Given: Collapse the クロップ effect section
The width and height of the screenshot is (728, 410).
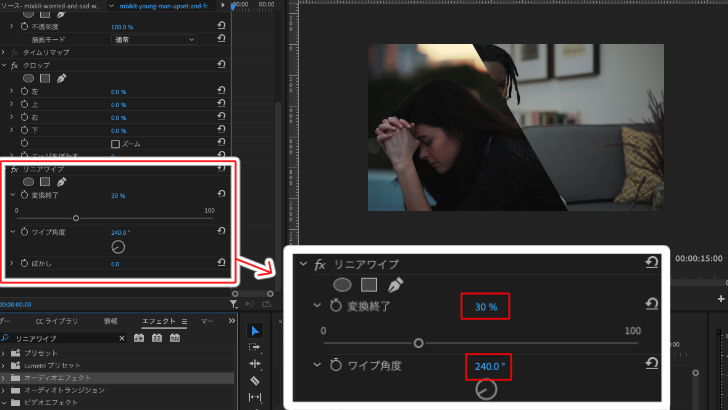Looking at the screenshot, I should 4,65.
